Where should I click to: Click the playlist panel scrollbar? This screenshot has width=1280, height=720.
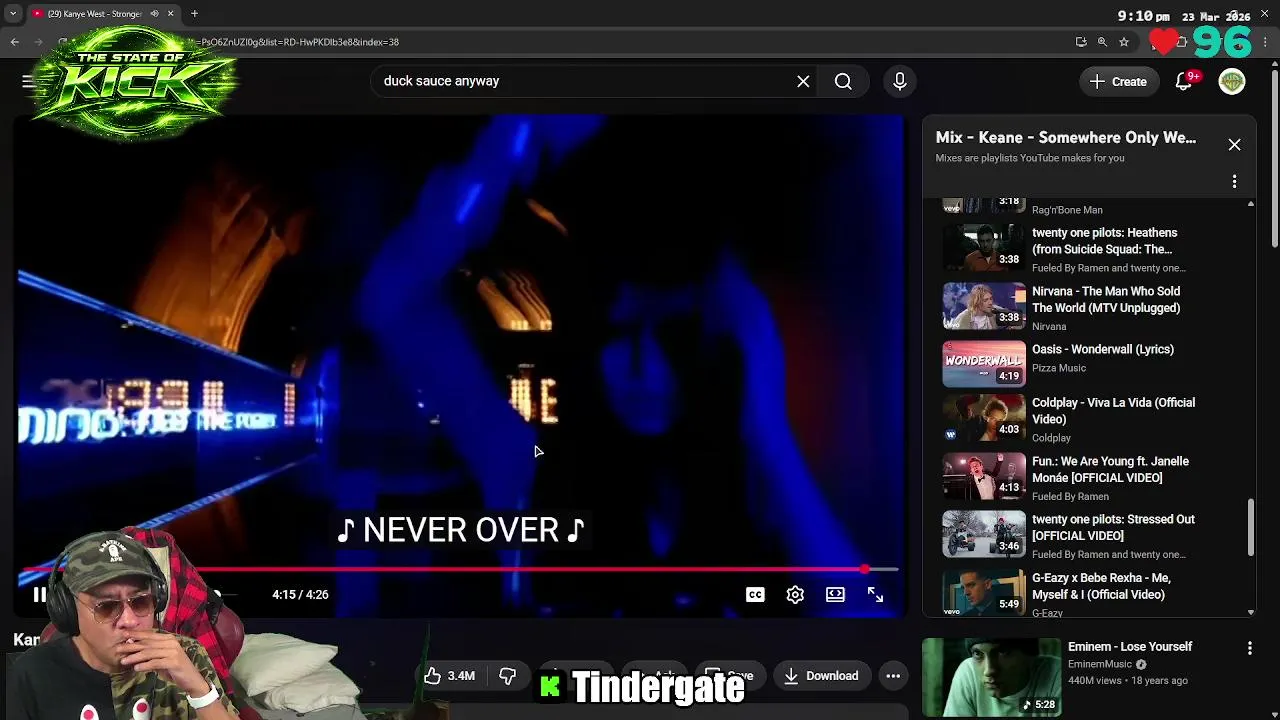coord(1250,528)
